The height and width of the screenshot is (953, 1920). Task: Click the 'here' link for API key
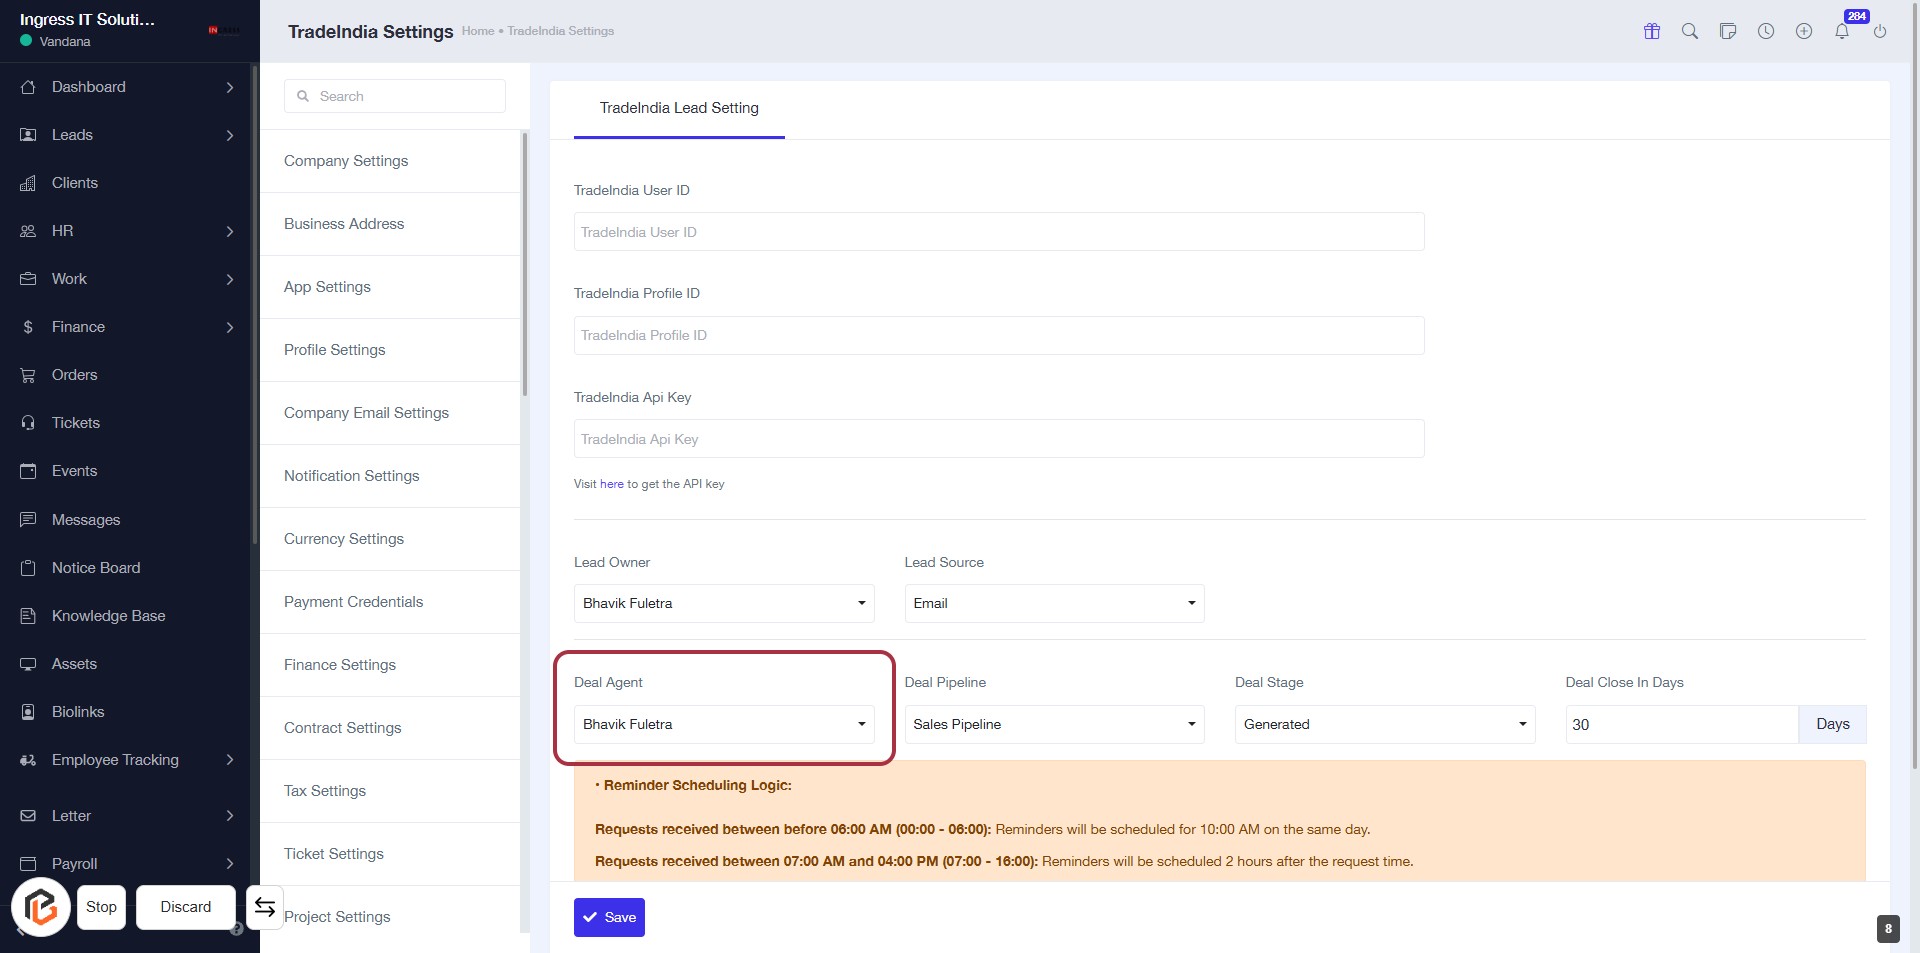coord(611,484)
